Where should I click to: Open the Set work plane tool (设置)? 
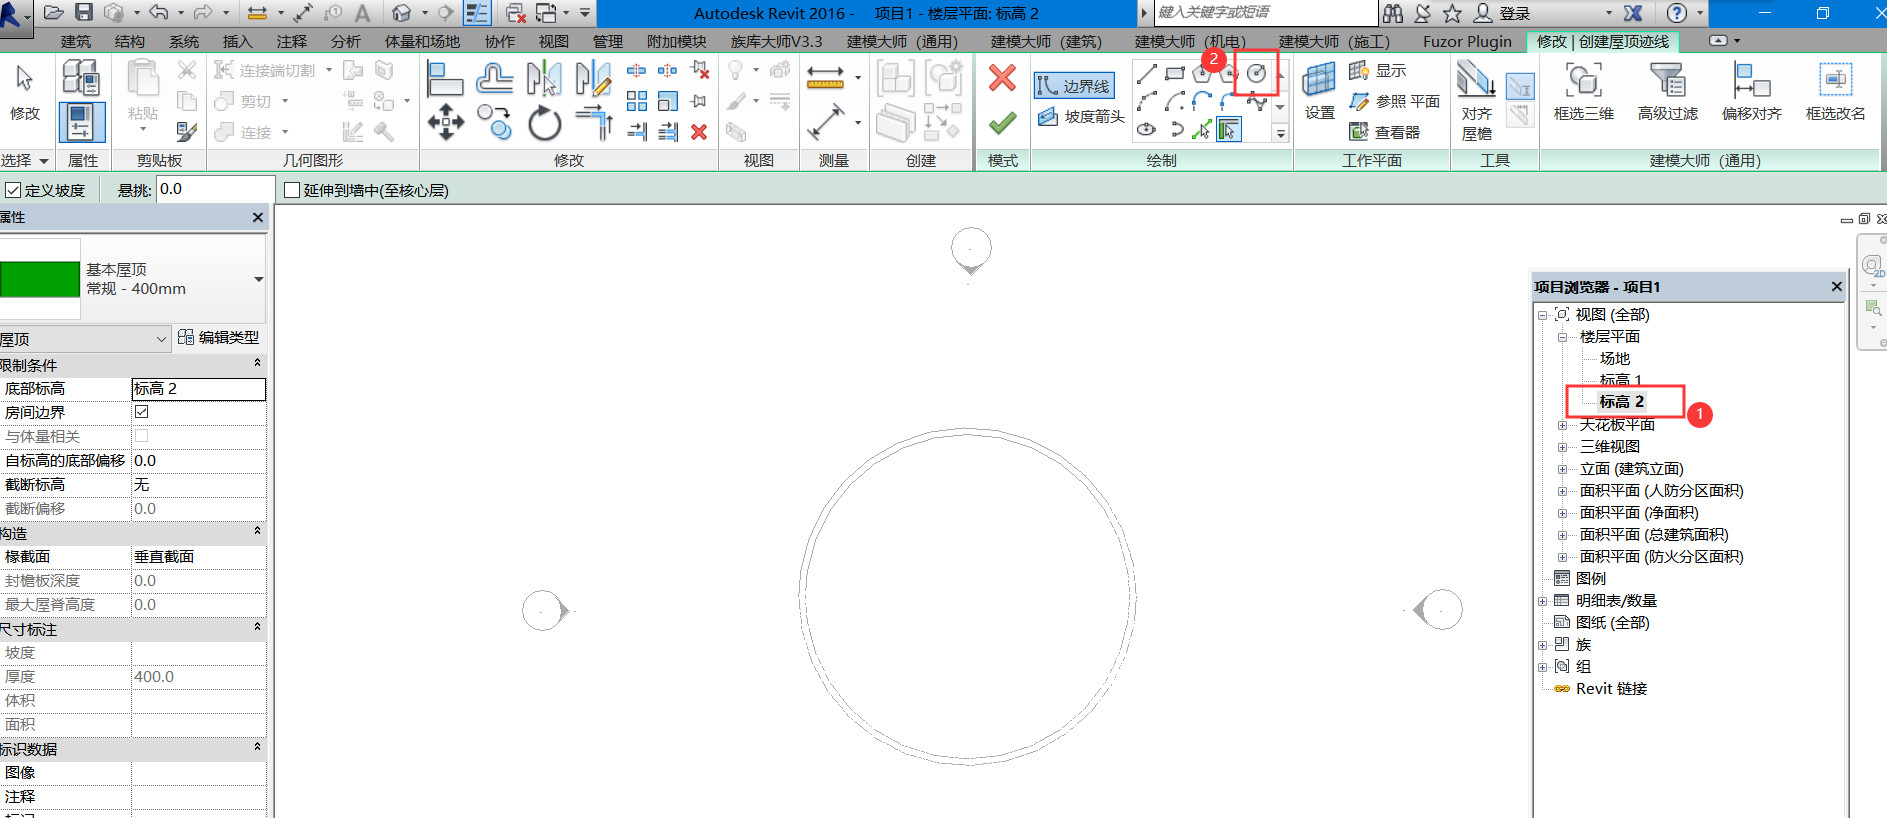point(1319,90)
